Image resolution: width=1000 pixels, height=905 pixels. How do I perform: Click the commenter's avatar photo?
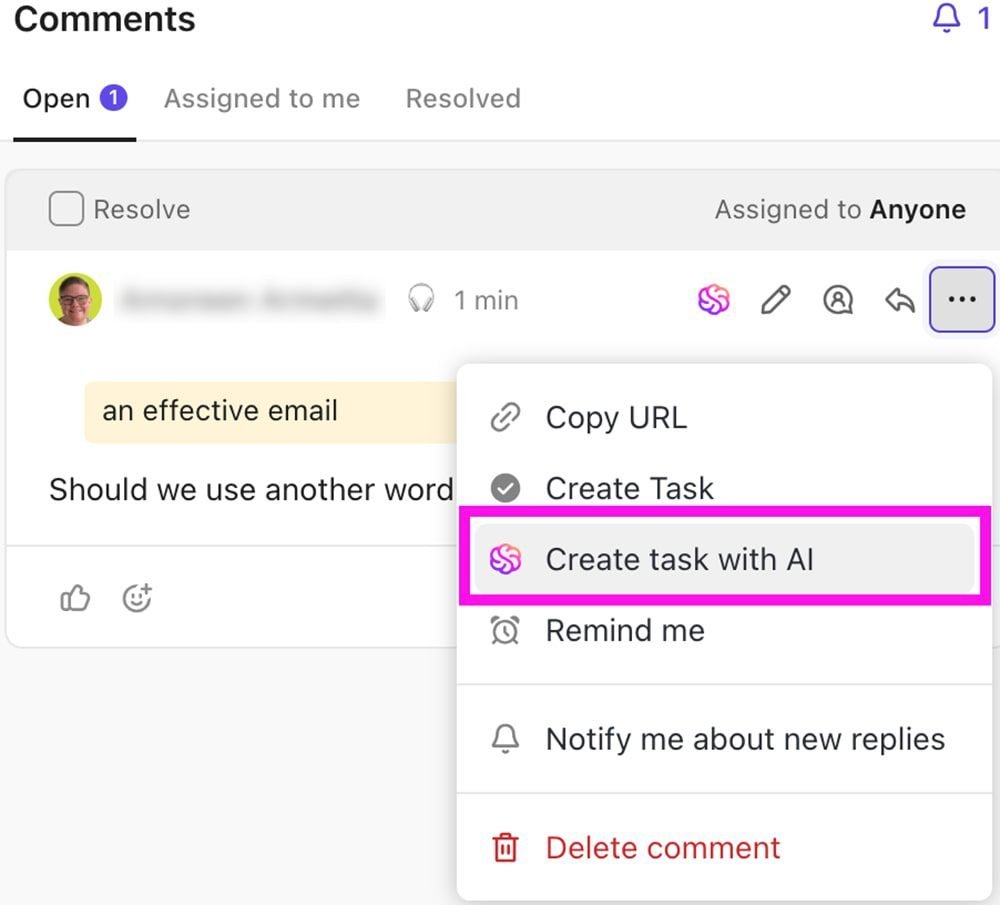(75, 299)
